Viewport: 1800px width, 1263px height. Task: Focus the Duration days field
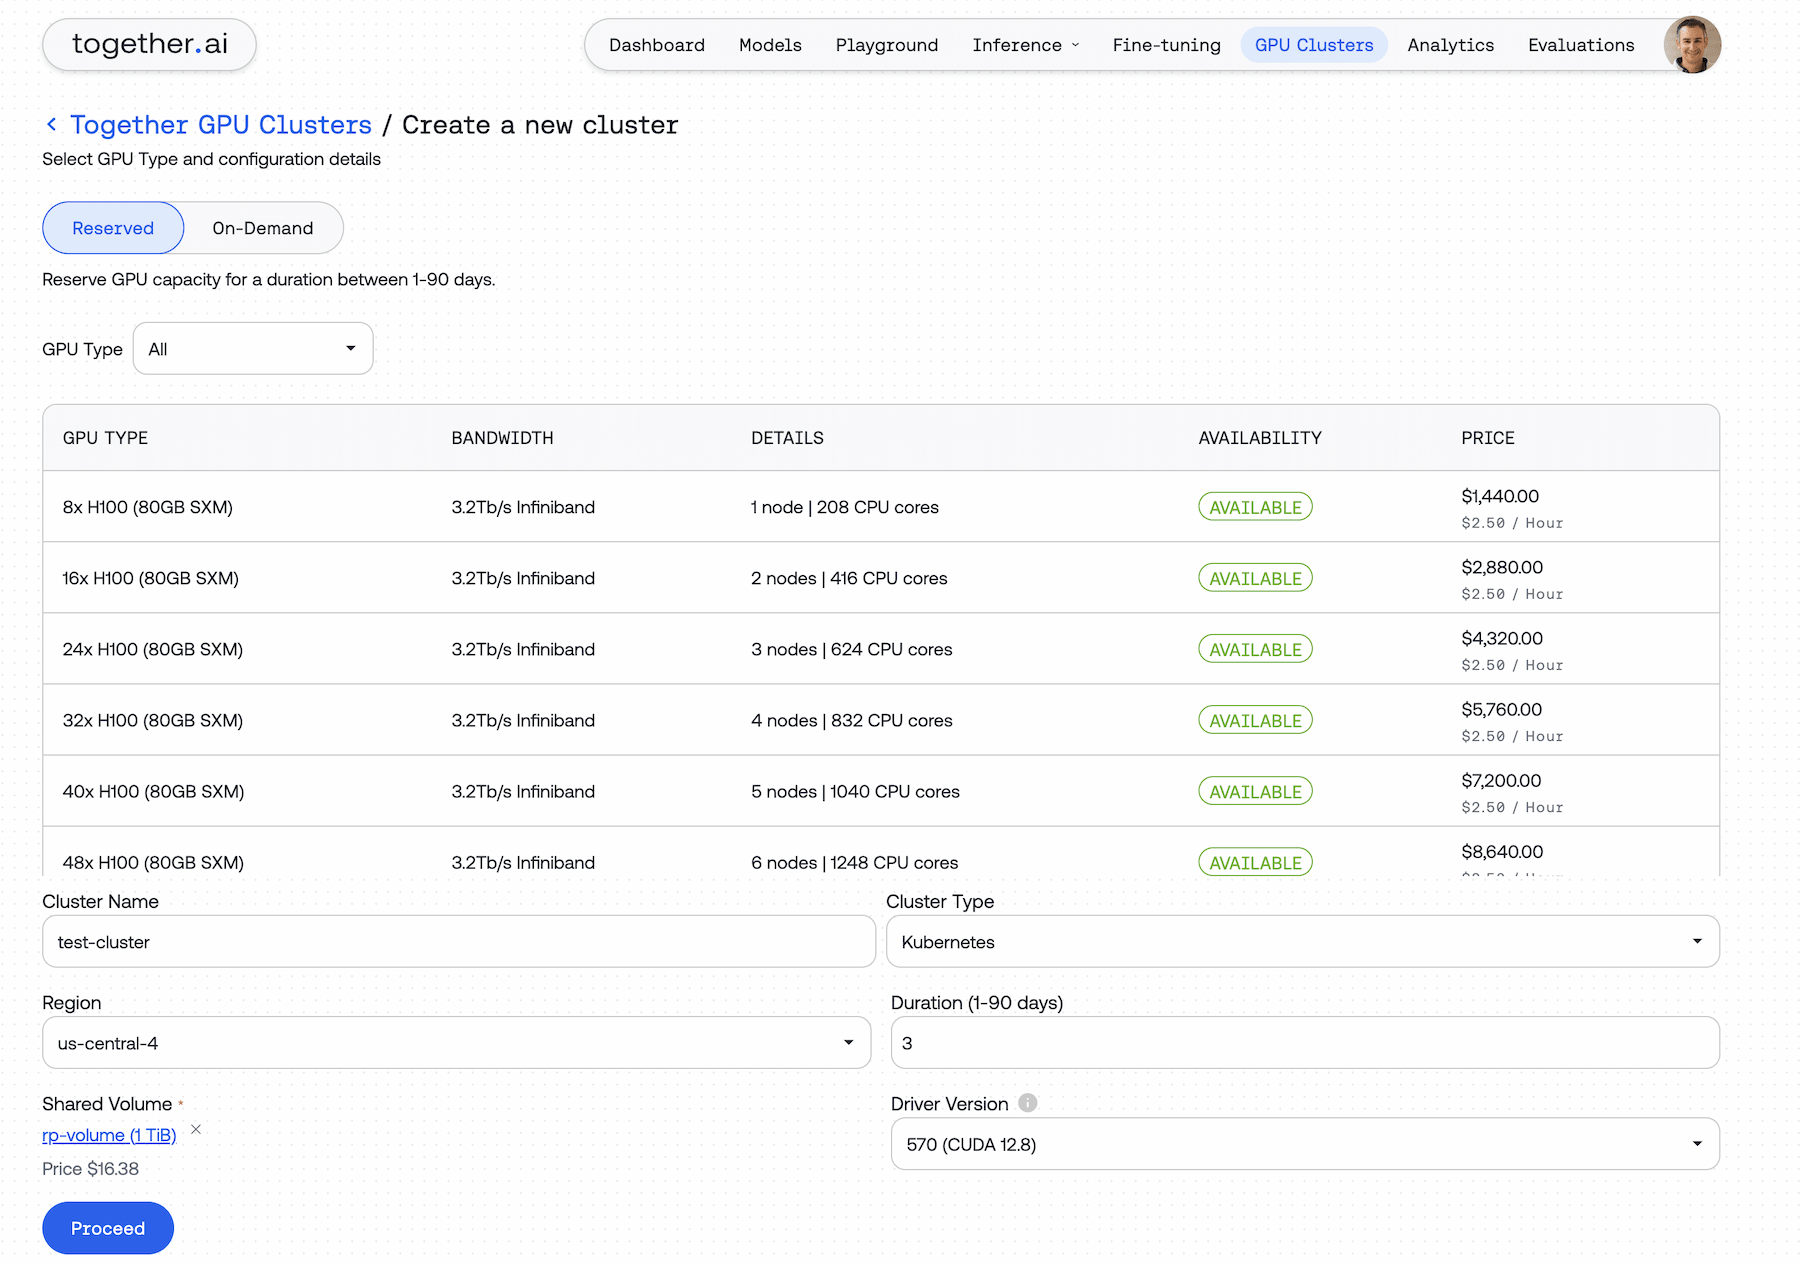point(1304,1043)
